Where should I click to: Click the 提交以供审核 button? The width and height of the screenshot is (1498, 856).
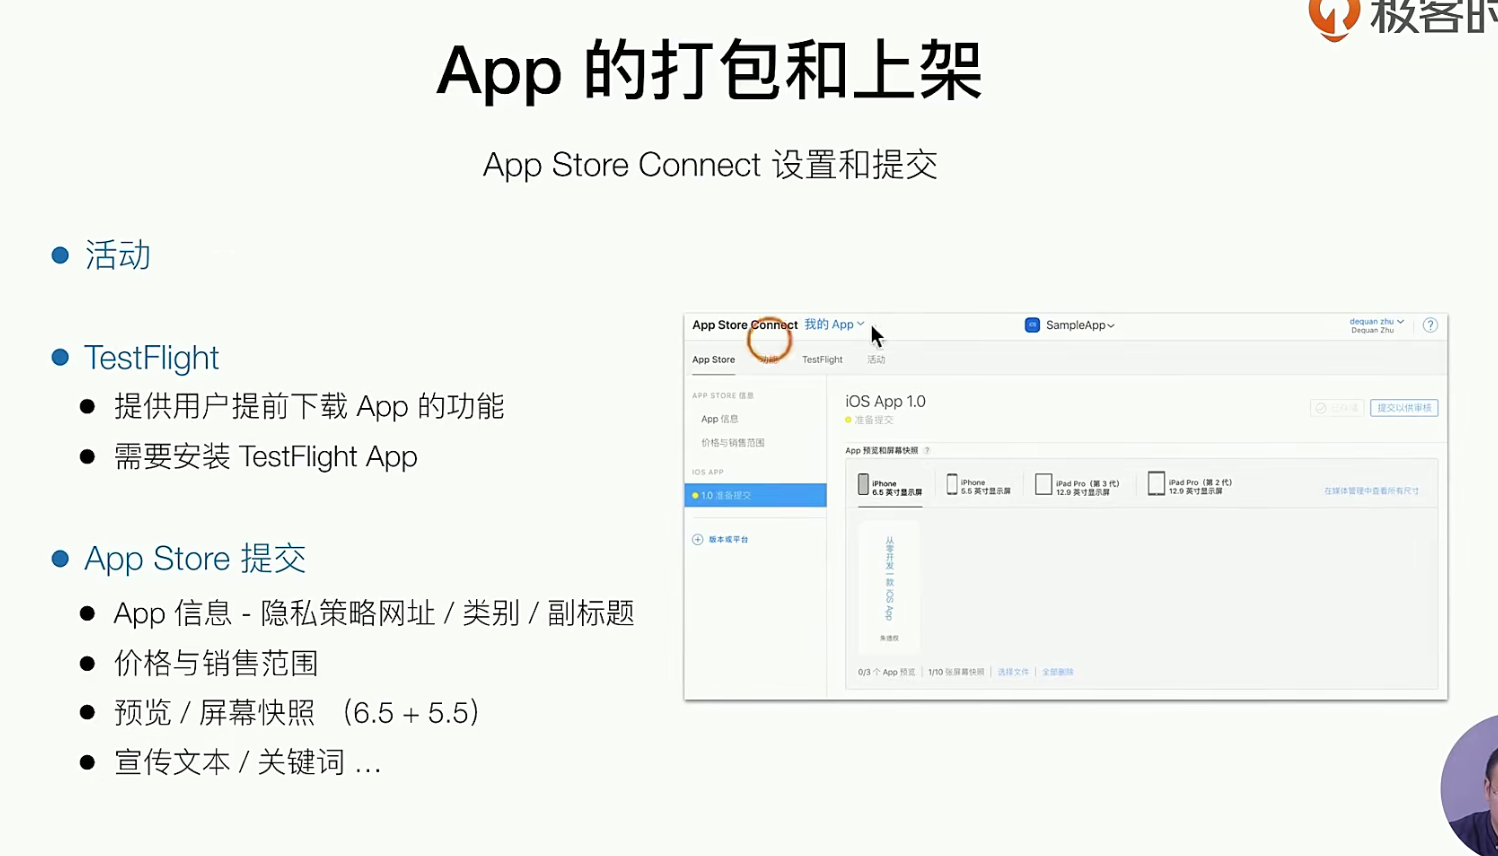pyautogui.click(x=1404, y=408)
